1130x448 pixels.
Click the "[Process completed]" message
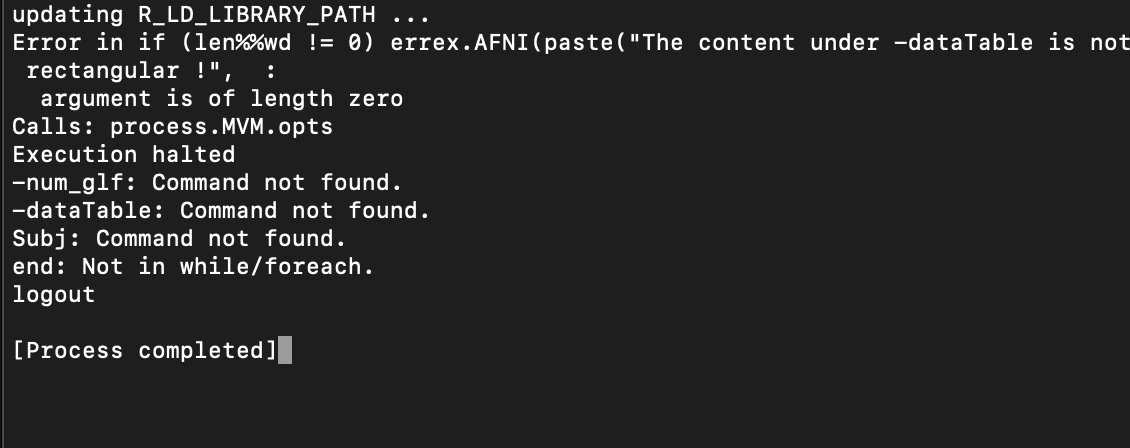[146, 351]
